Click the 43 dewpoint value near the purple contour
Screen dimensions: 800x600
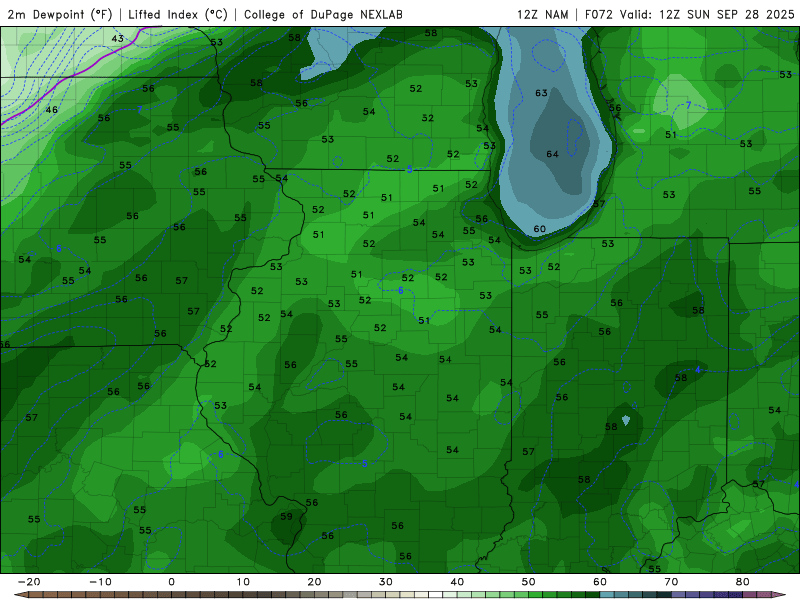[x=117, y=38]
